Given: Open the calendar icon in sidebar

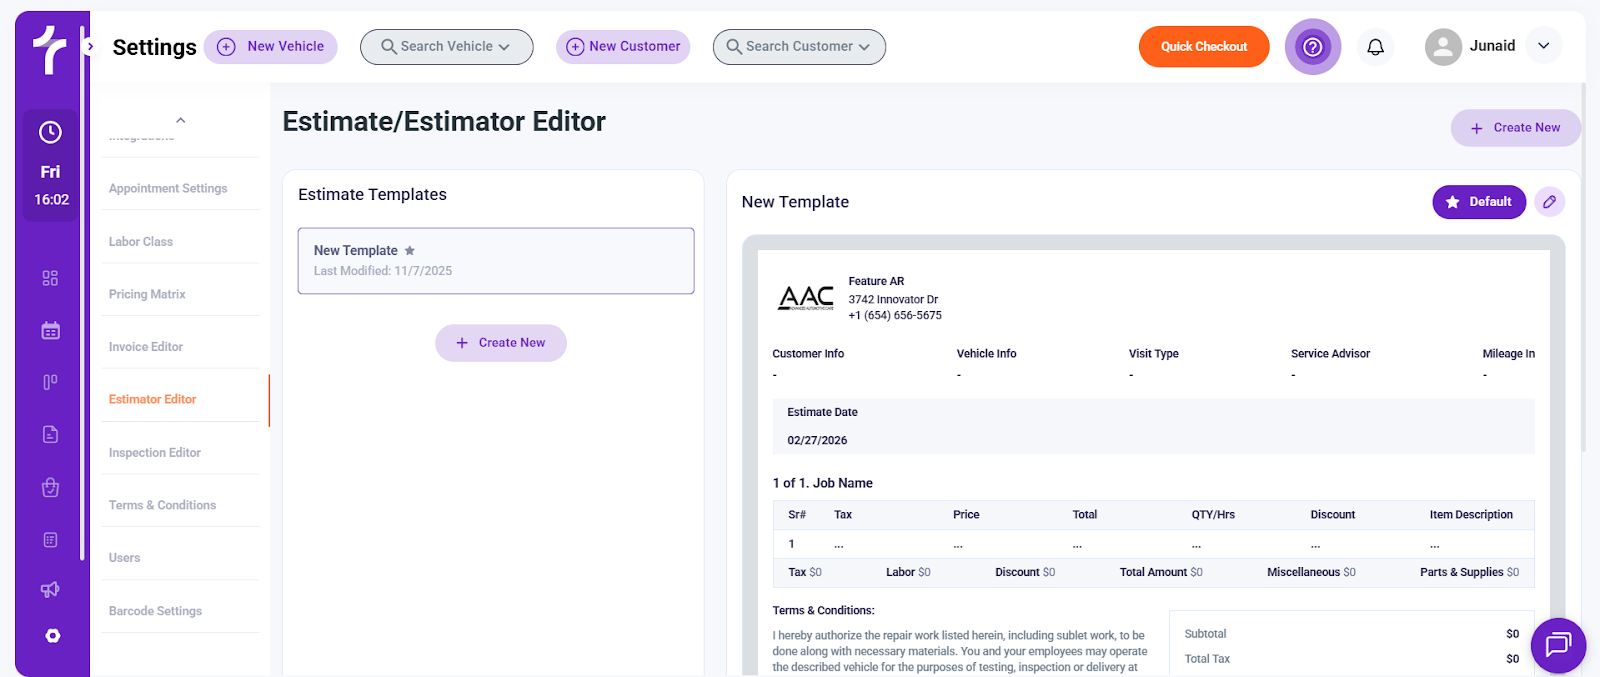Looking at the screenshot, I should [x=51, y=331].
